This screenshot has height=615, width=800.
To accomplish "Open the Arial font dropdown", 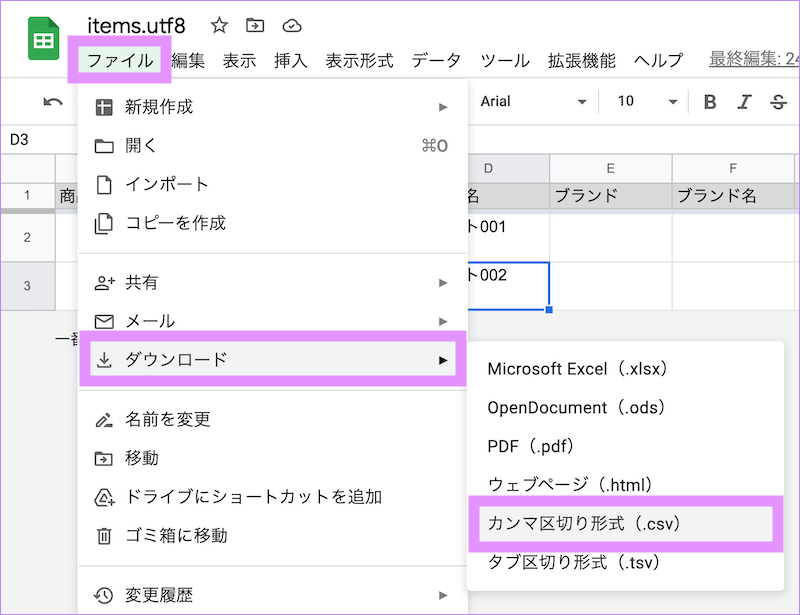I will [533, 102].
